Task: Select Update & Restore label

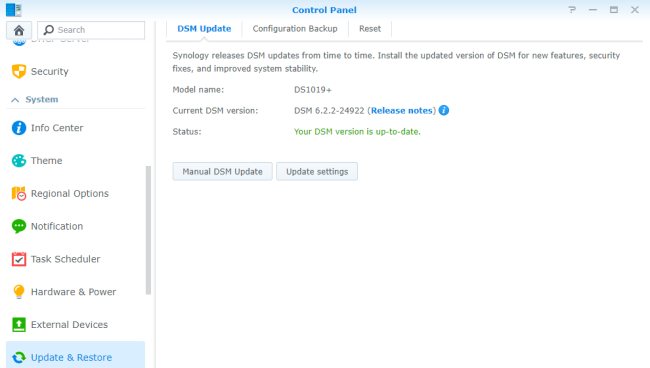Action: click(x=71, y=357)
